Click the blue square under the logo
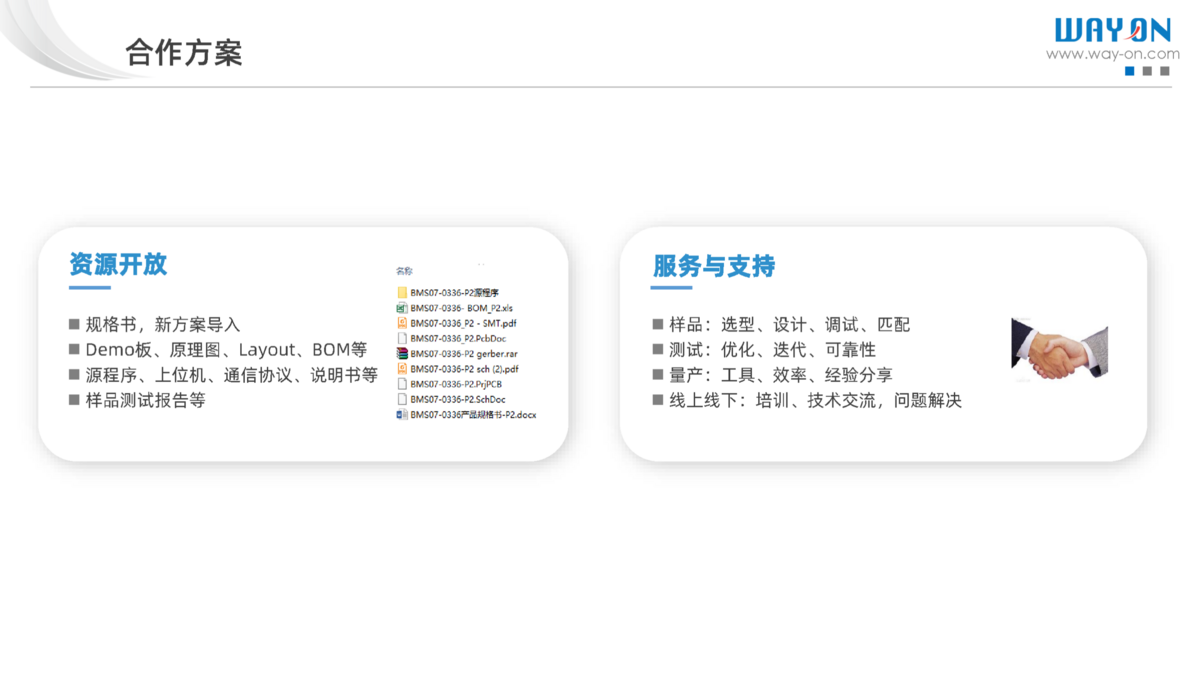The image size is (1200, 675). click(1130, 71)
